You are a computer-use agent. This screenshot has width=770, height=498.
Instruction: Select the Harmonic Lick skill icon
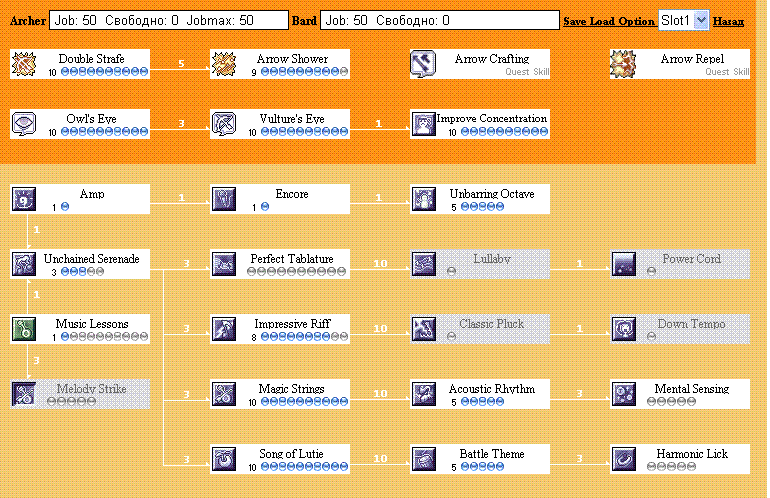(624, 459)
